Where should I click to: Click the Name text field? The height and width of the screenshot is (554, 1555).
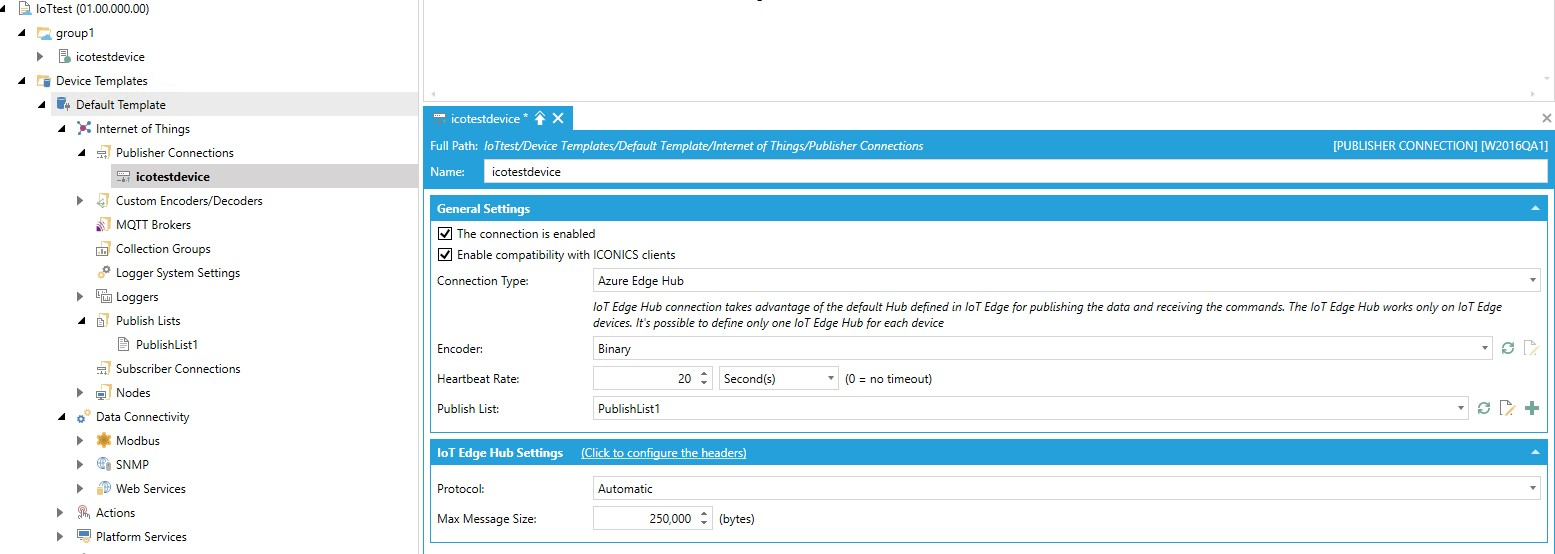1014,172
